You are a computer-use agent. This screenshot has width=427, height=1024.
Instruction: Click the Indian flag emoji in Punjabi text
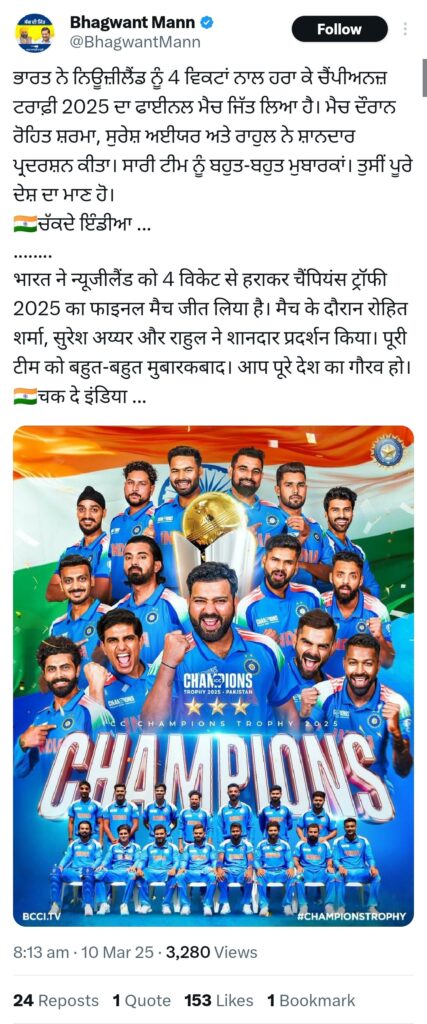point(25,227)
